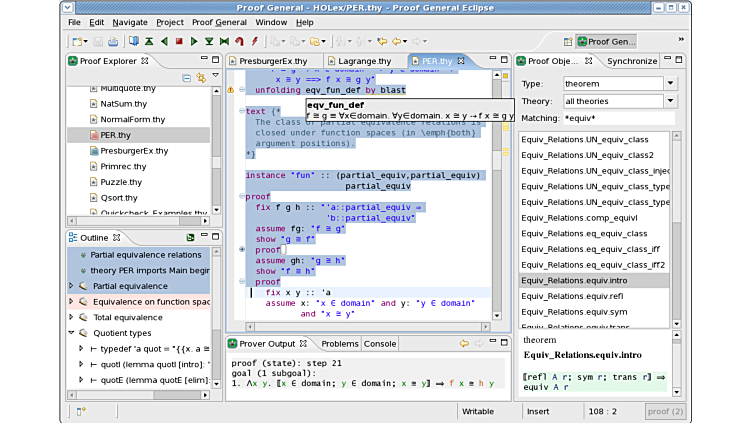The image size is (752, 423).
Task: Click the green step forward arrow
Action: tap(194, 42)
